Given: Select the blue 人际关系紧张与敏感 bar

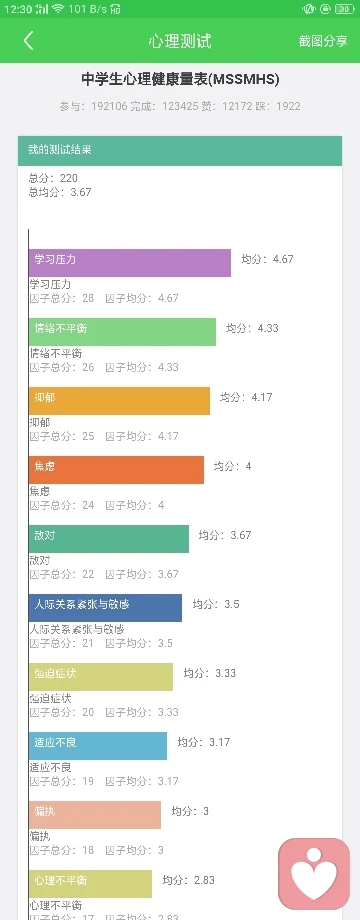Looking at the screenshot, I should pyautogui.click(x=105, y=608).
